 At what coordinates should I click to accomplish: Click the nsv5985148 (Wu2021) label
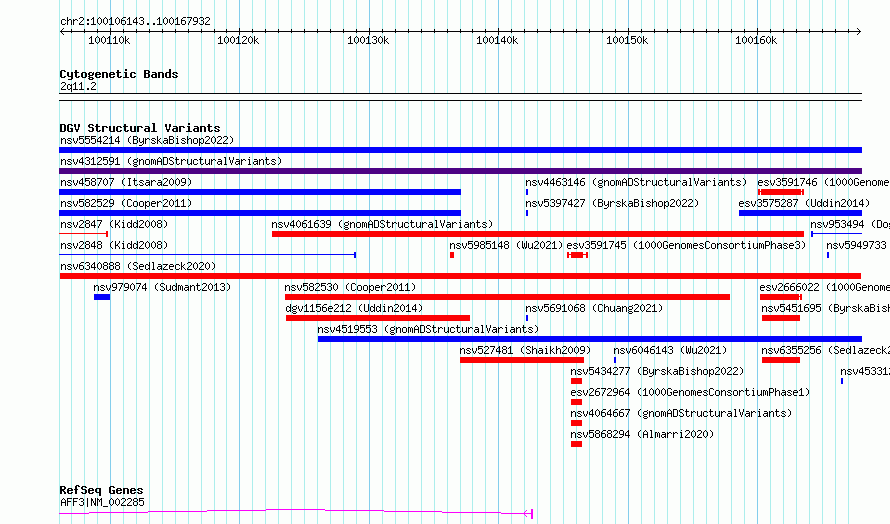(506, 245)
